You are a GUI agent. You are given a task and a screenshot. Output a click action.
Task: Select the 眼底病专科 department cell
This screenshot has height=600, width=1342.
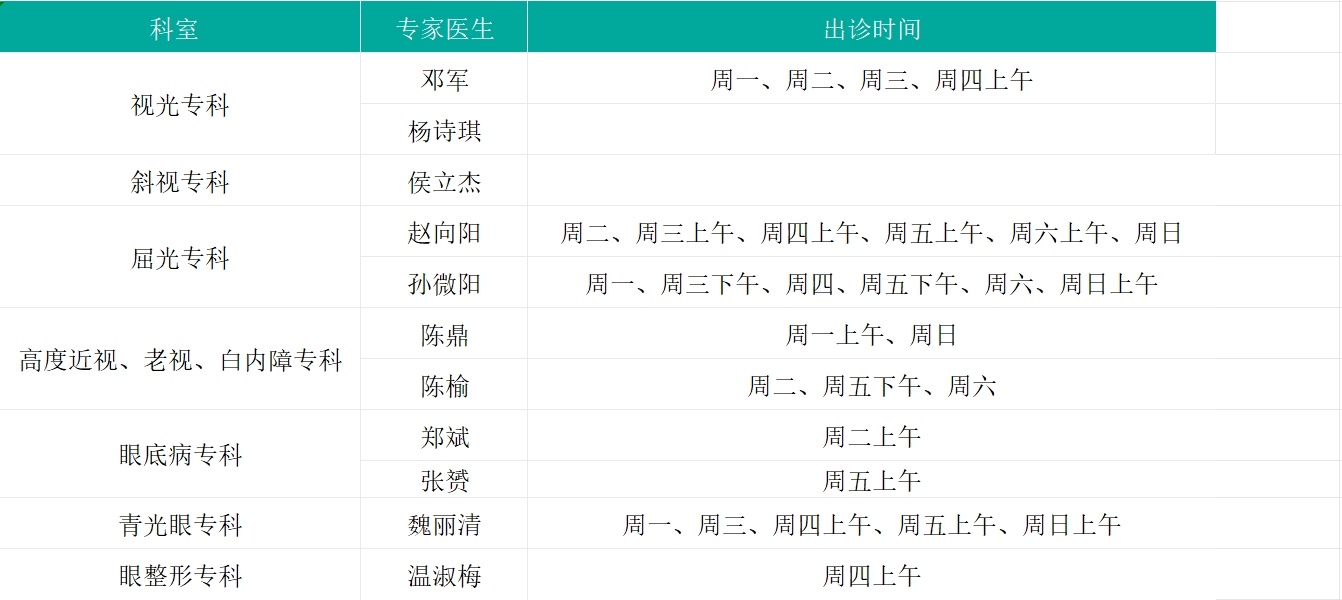pyautogui.click(x=180, y=454)
